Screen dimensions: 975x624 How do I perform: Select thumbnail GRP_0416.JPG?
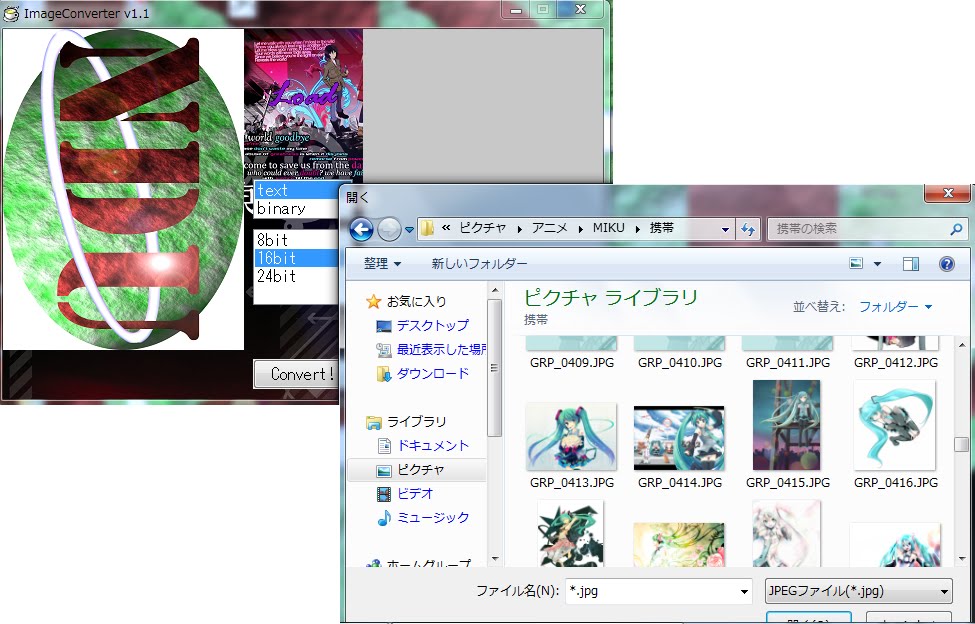pos(895,425)
